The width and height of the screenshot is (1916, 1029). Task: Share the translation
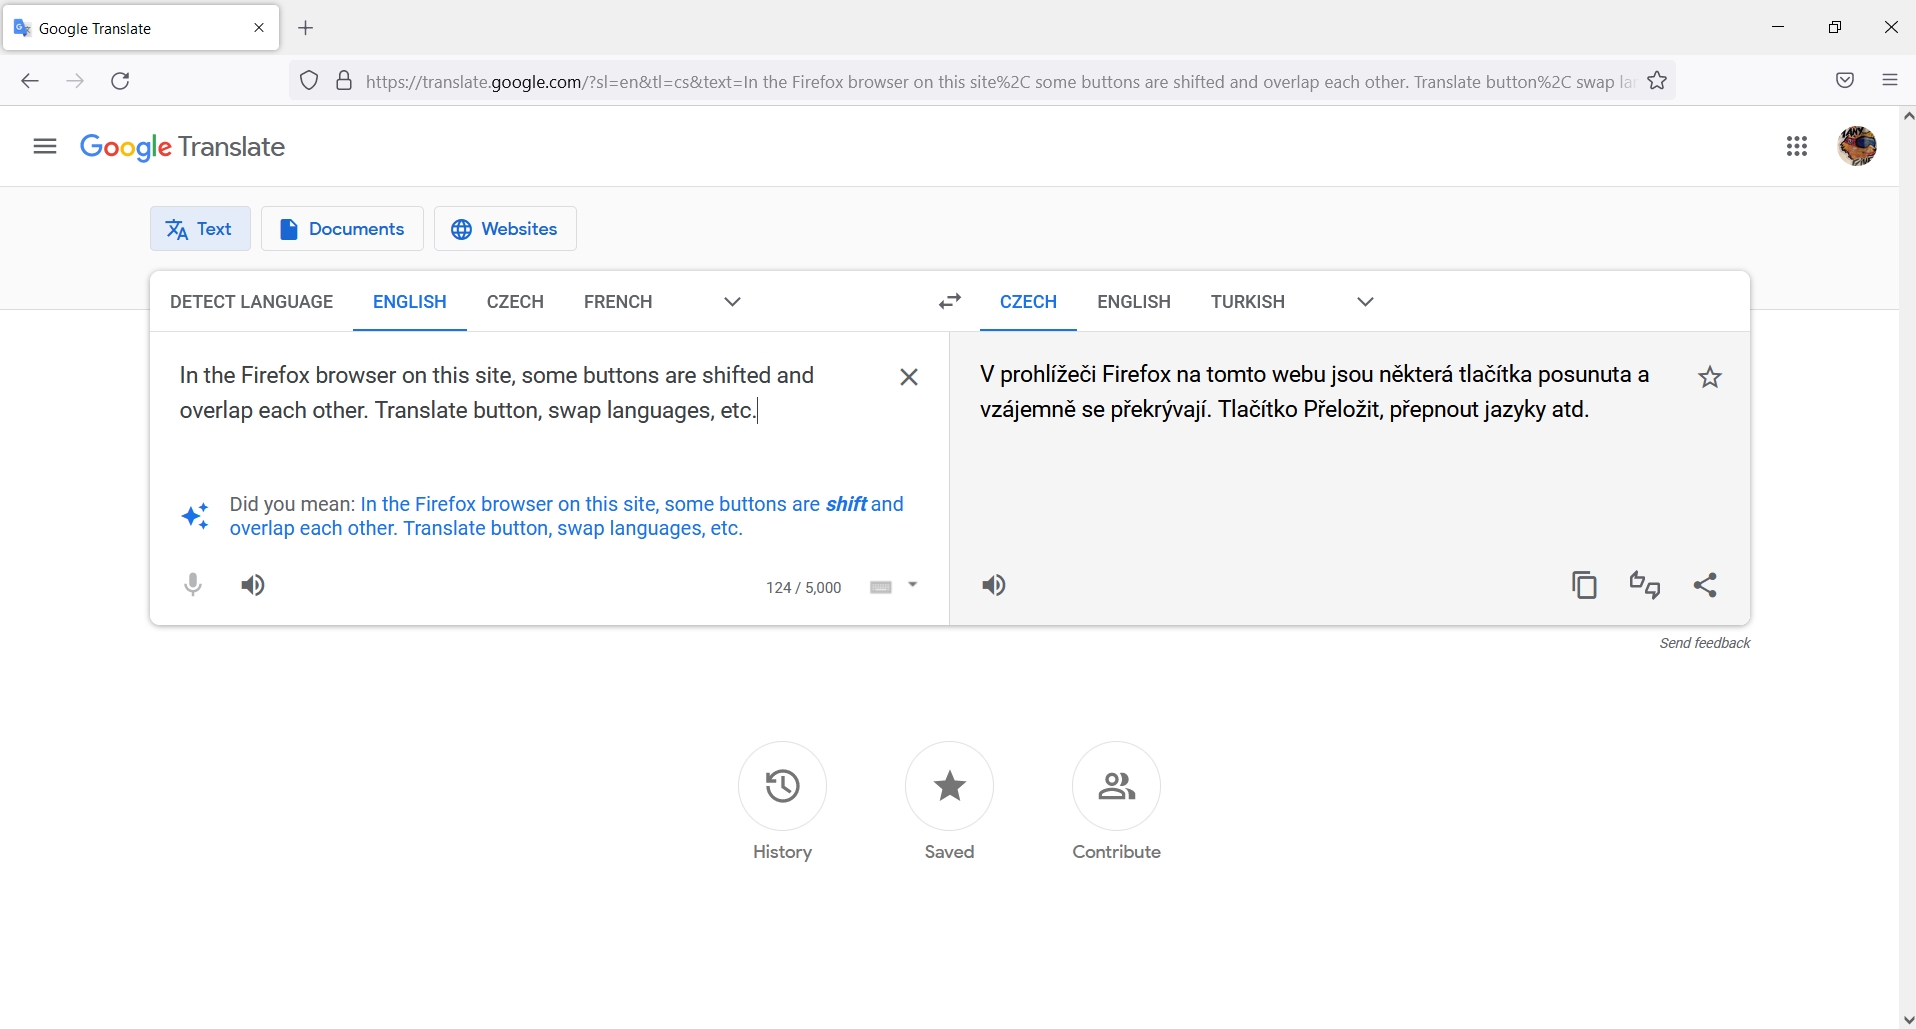click(x=1706, y=585)
